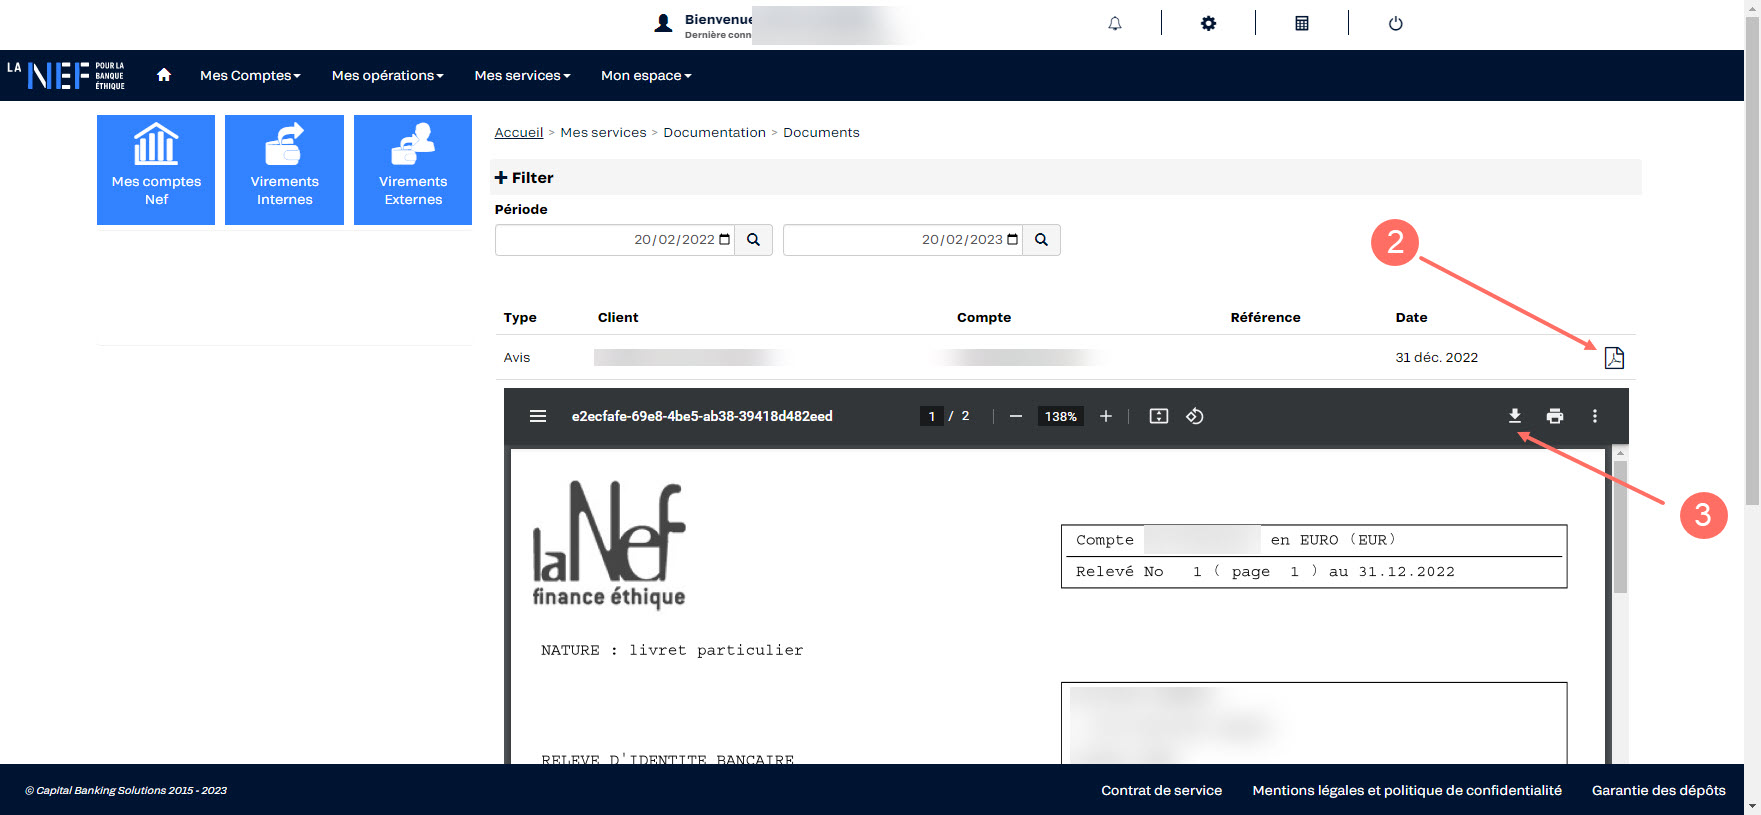Open the Virements Internes tile
The image size is (1761, 815).
coord(284,170)
